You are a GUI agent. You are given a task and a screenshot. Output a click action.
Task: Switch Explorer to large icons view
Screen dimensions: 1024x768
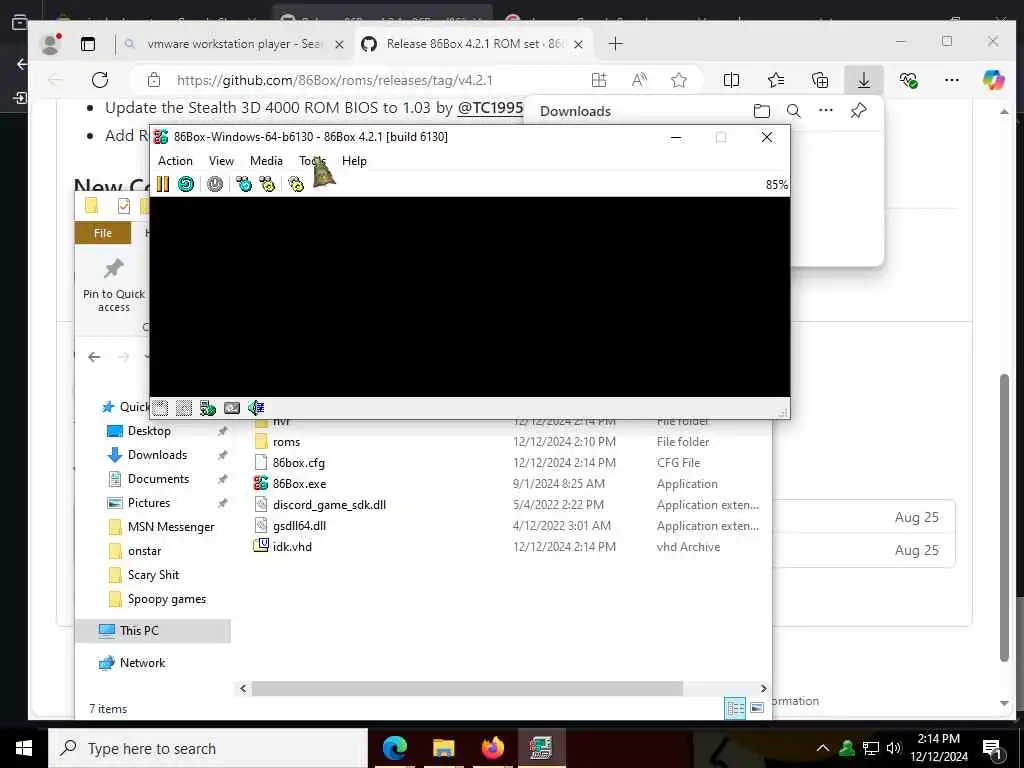757,708
